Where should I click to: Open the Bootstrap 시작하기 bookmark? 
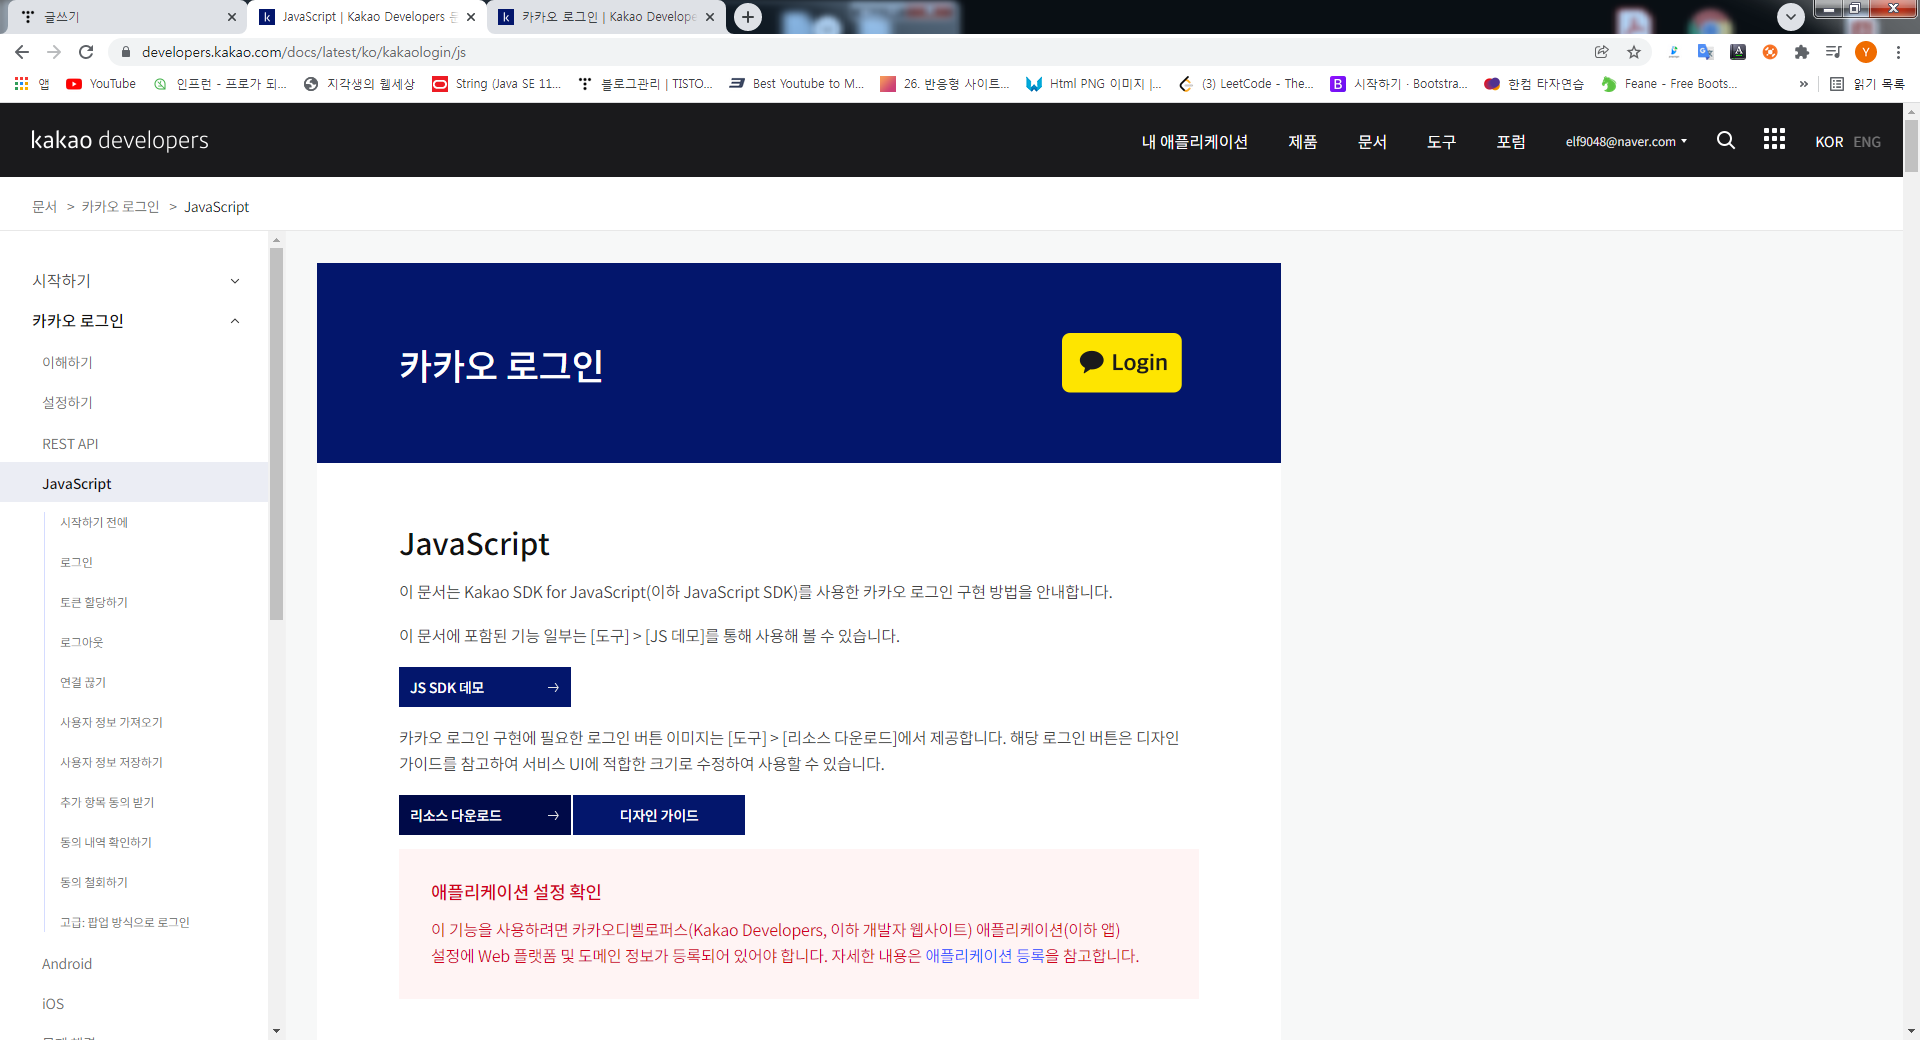[1399, 84]
